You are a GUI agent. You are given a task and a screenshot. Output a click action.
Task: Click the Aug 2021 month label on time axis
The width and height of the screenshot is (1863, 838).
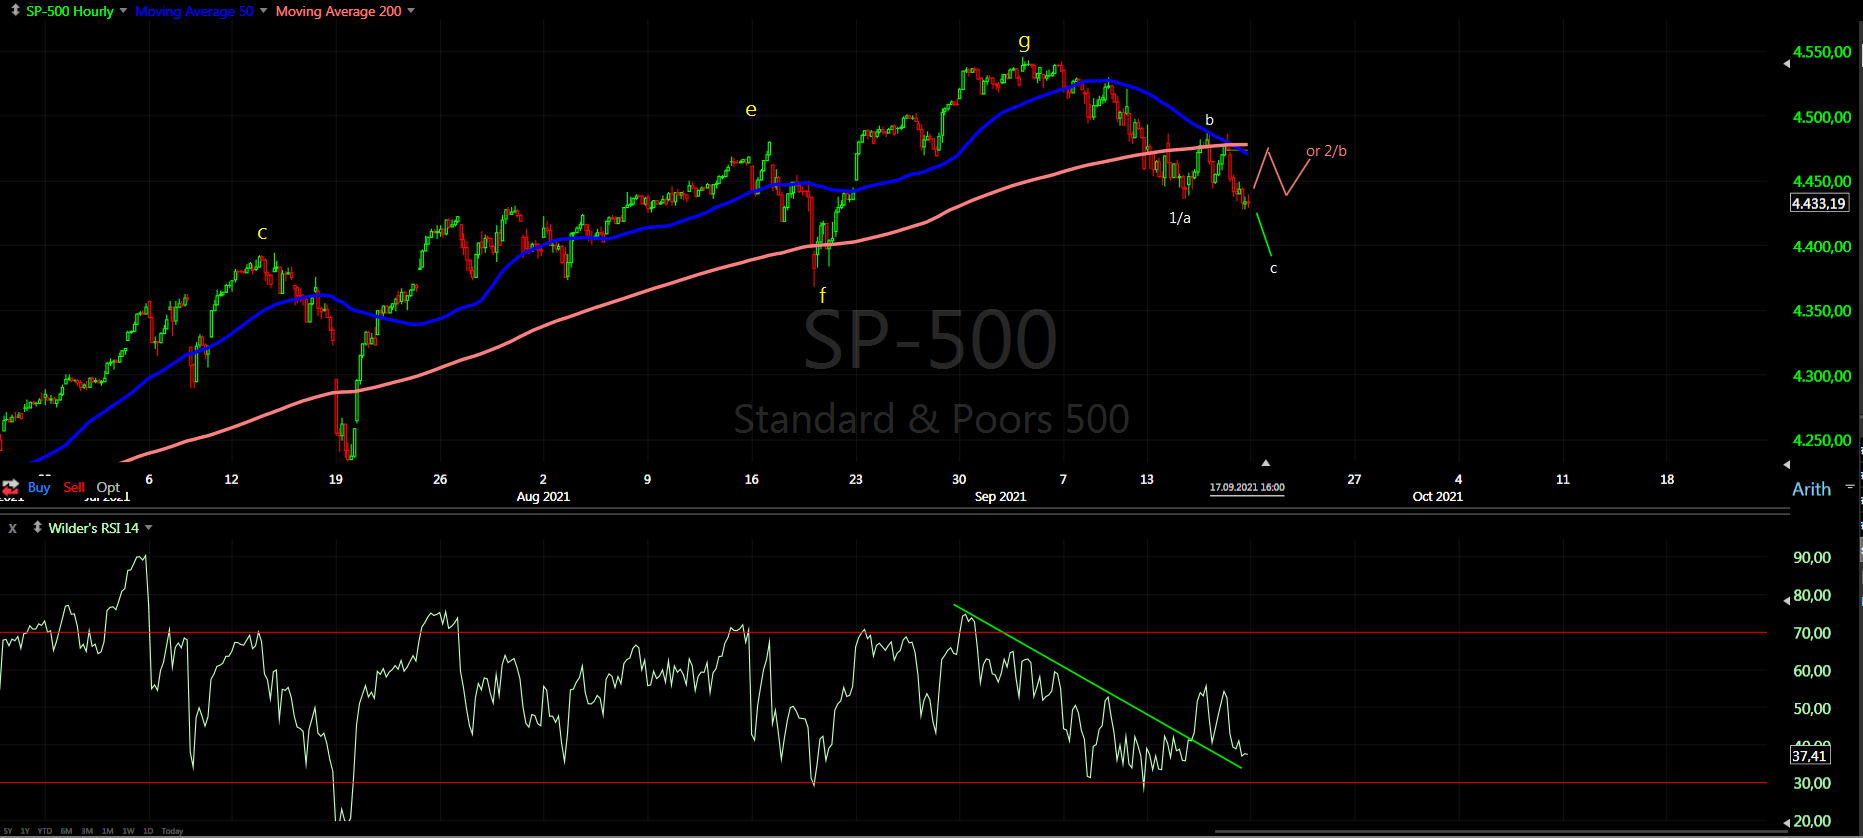tap(543, 496)
